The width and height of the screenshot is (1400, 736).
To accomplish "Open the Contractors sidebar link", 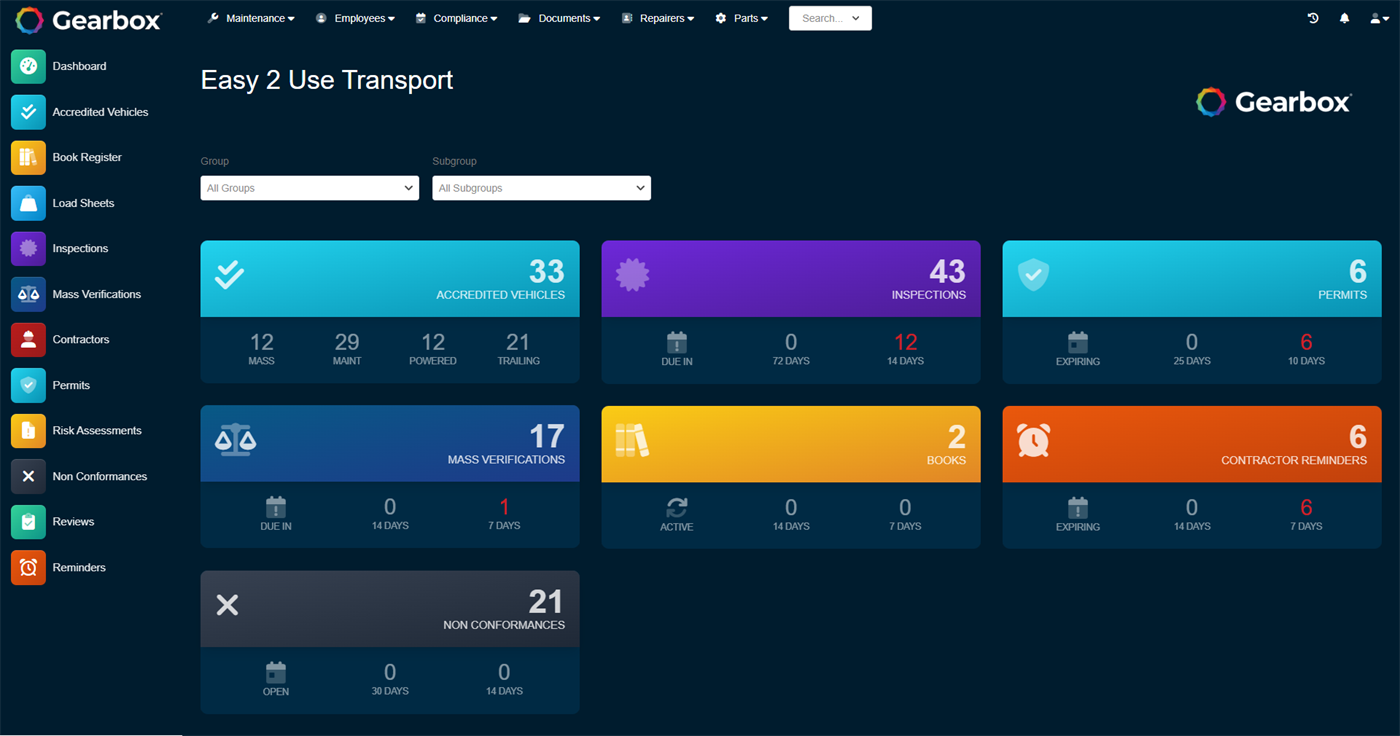I will click(x=81, y=339).
